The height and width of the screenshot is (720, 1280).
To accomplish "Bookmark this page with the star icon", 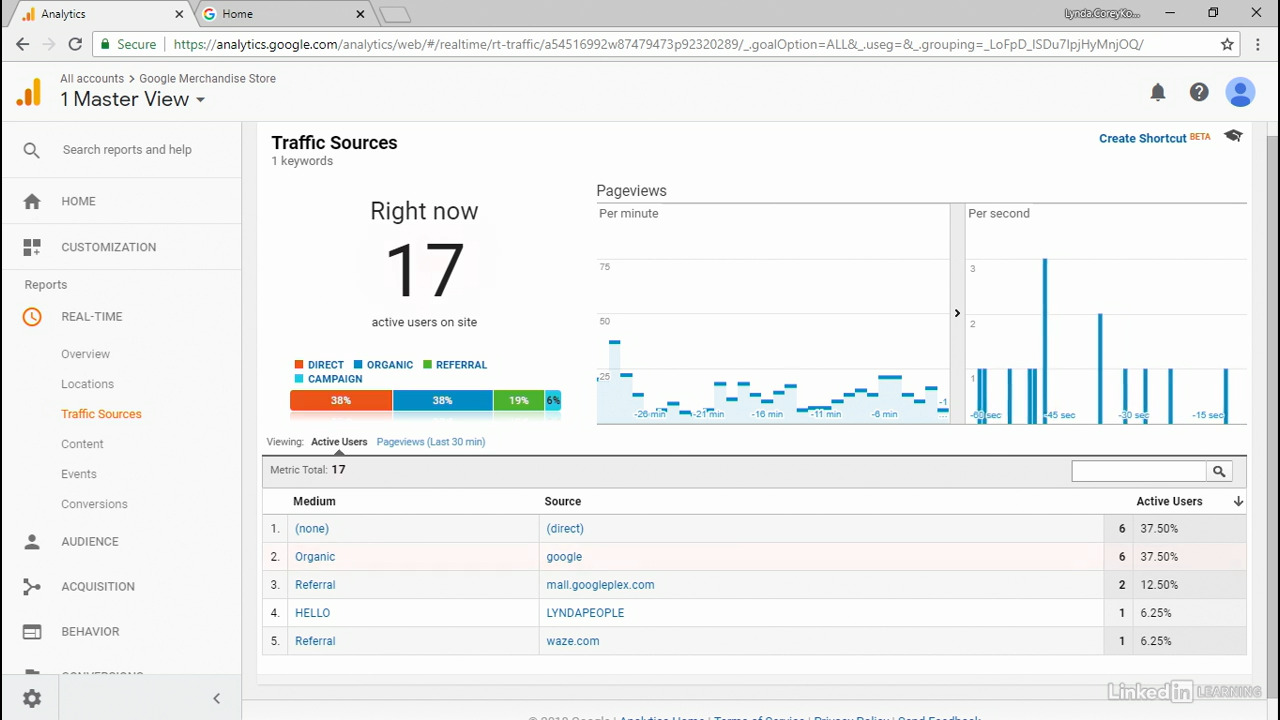I will point(1227,44).
